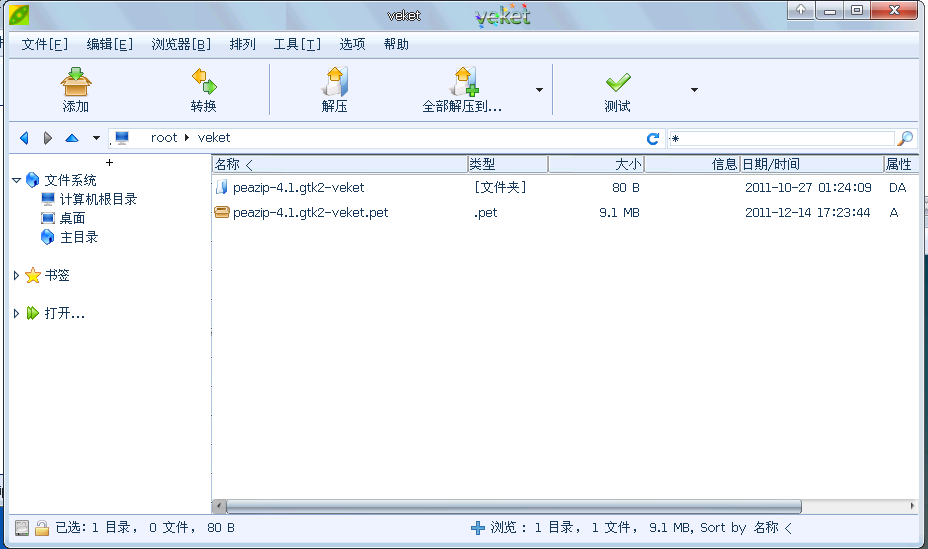Click the 测试 (Test) checkmark icon
The image size is (928, 549).
point(618,82)
